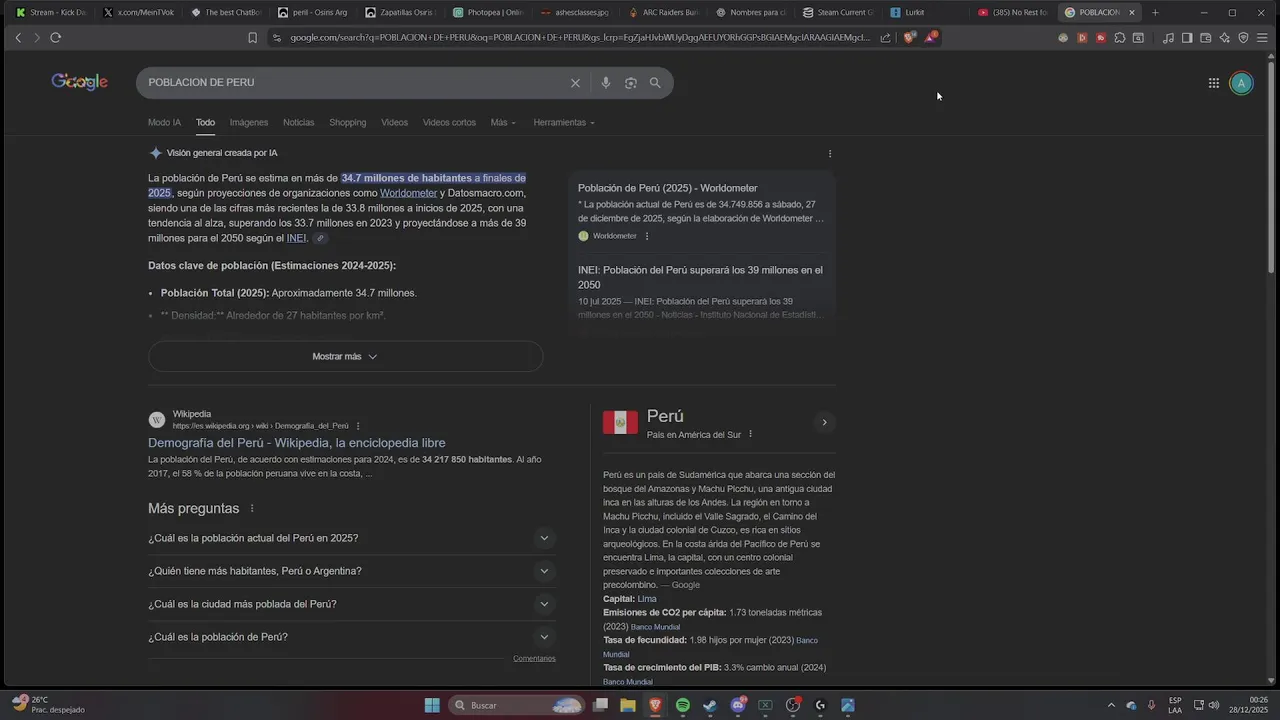Click the Google logo
Screen dimensions: 1280x720
pyautogui.click(x=79, y=82)
